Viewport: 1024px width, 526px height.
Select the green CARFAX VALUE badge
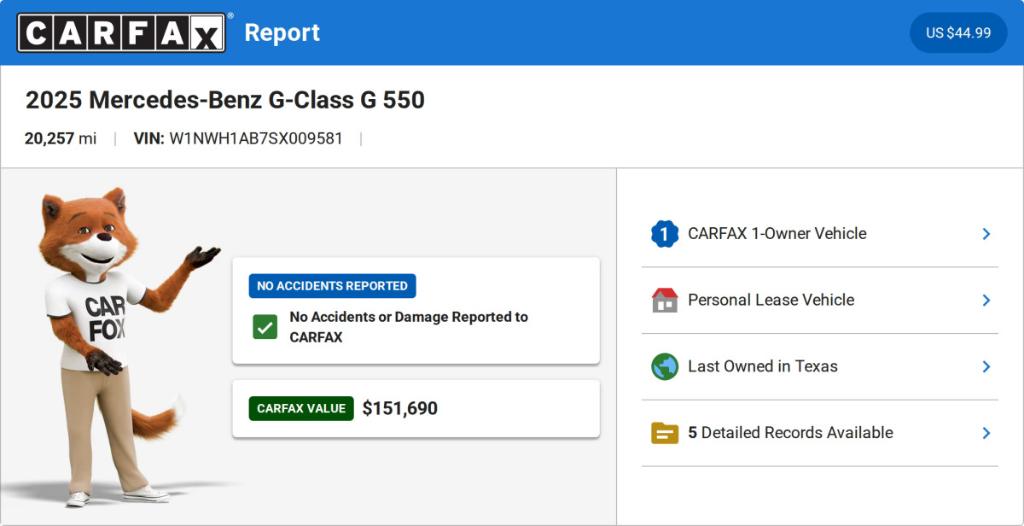point(301,408)
